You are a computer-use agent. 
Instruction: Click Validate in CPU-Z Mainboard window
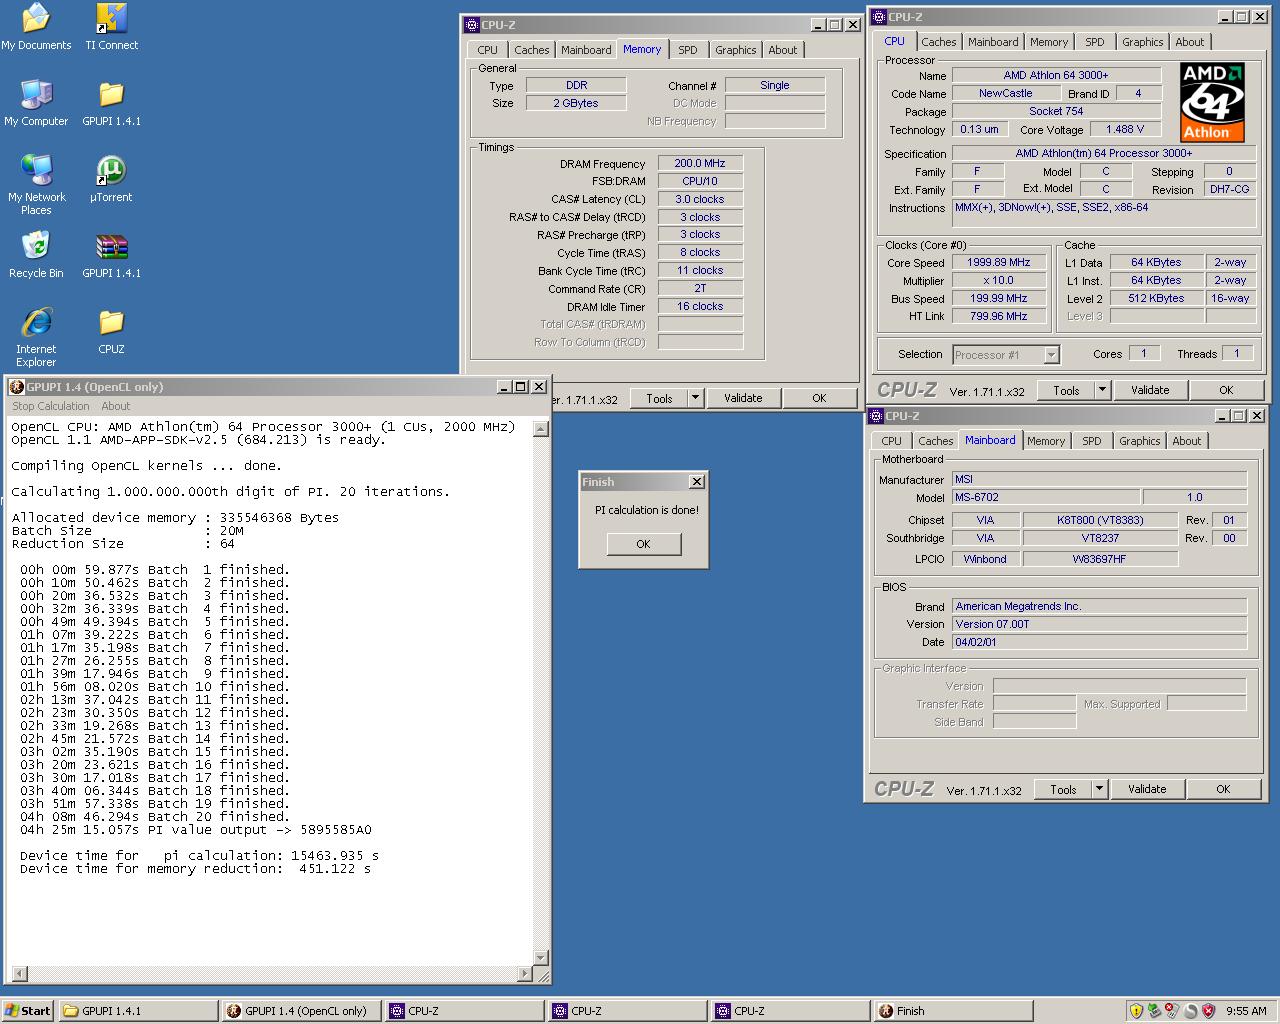point(1147,789)
